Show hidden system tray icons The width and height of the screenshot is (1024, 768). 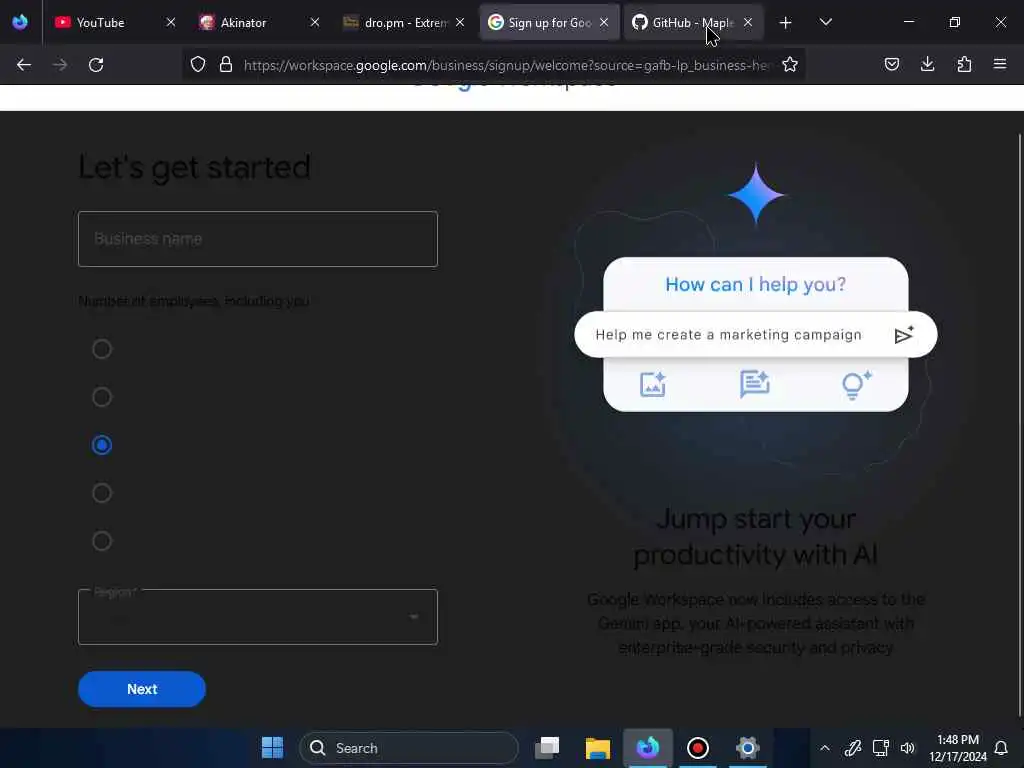tap(825, 748)
